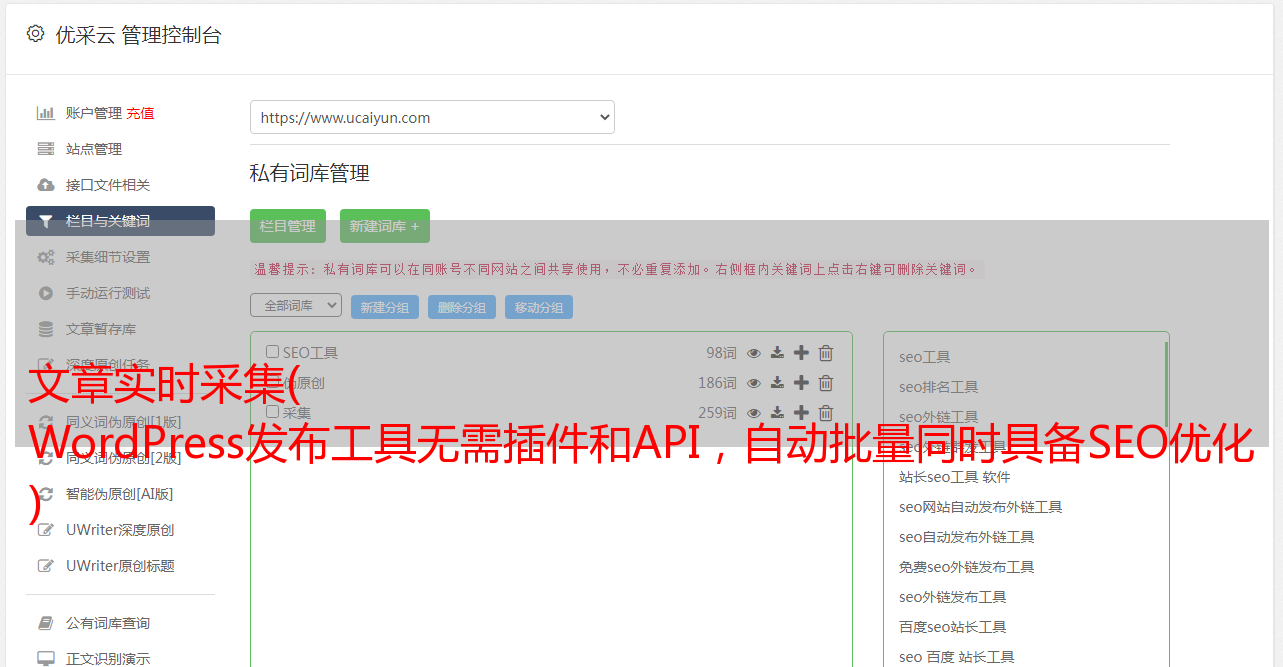This screenshot has height=667, width=1283.
Task: Click the plus icon on the 186词 row
Action: [x=801, y=383]
